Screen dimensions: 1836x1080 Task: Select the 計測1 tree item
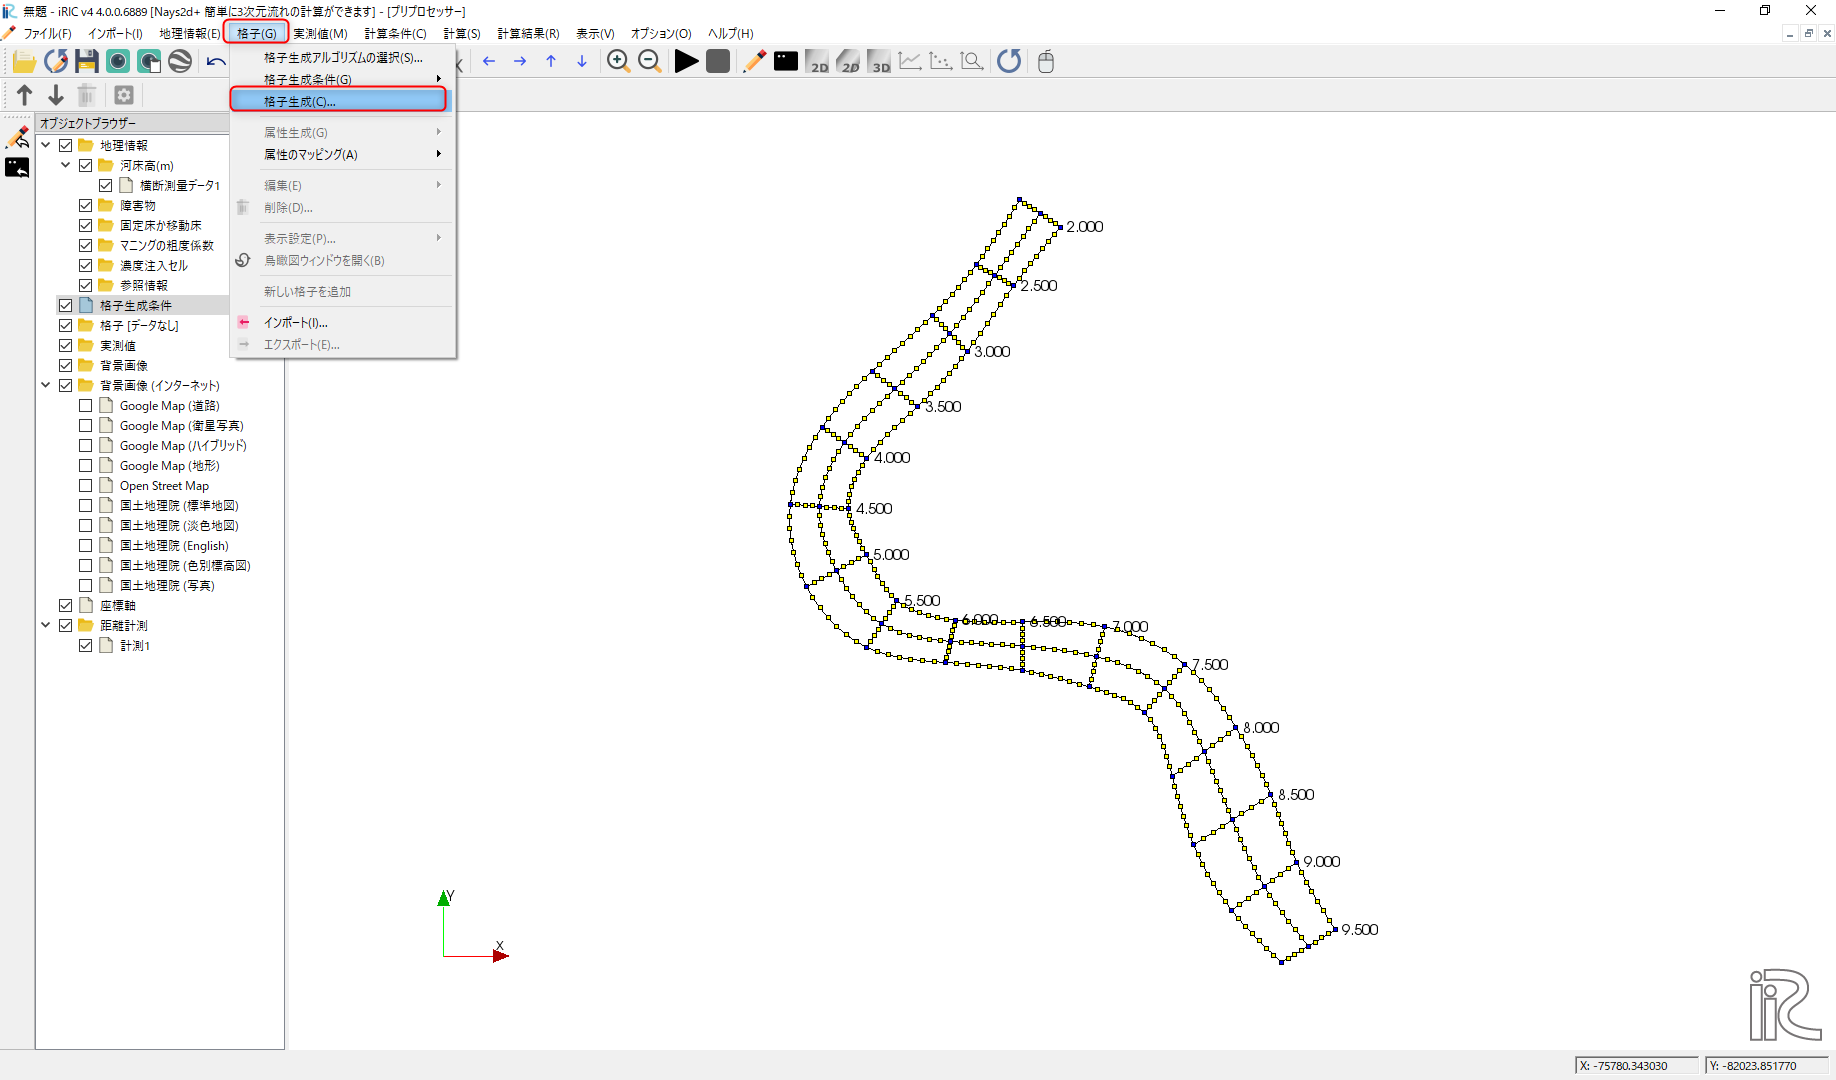[135, 645]
